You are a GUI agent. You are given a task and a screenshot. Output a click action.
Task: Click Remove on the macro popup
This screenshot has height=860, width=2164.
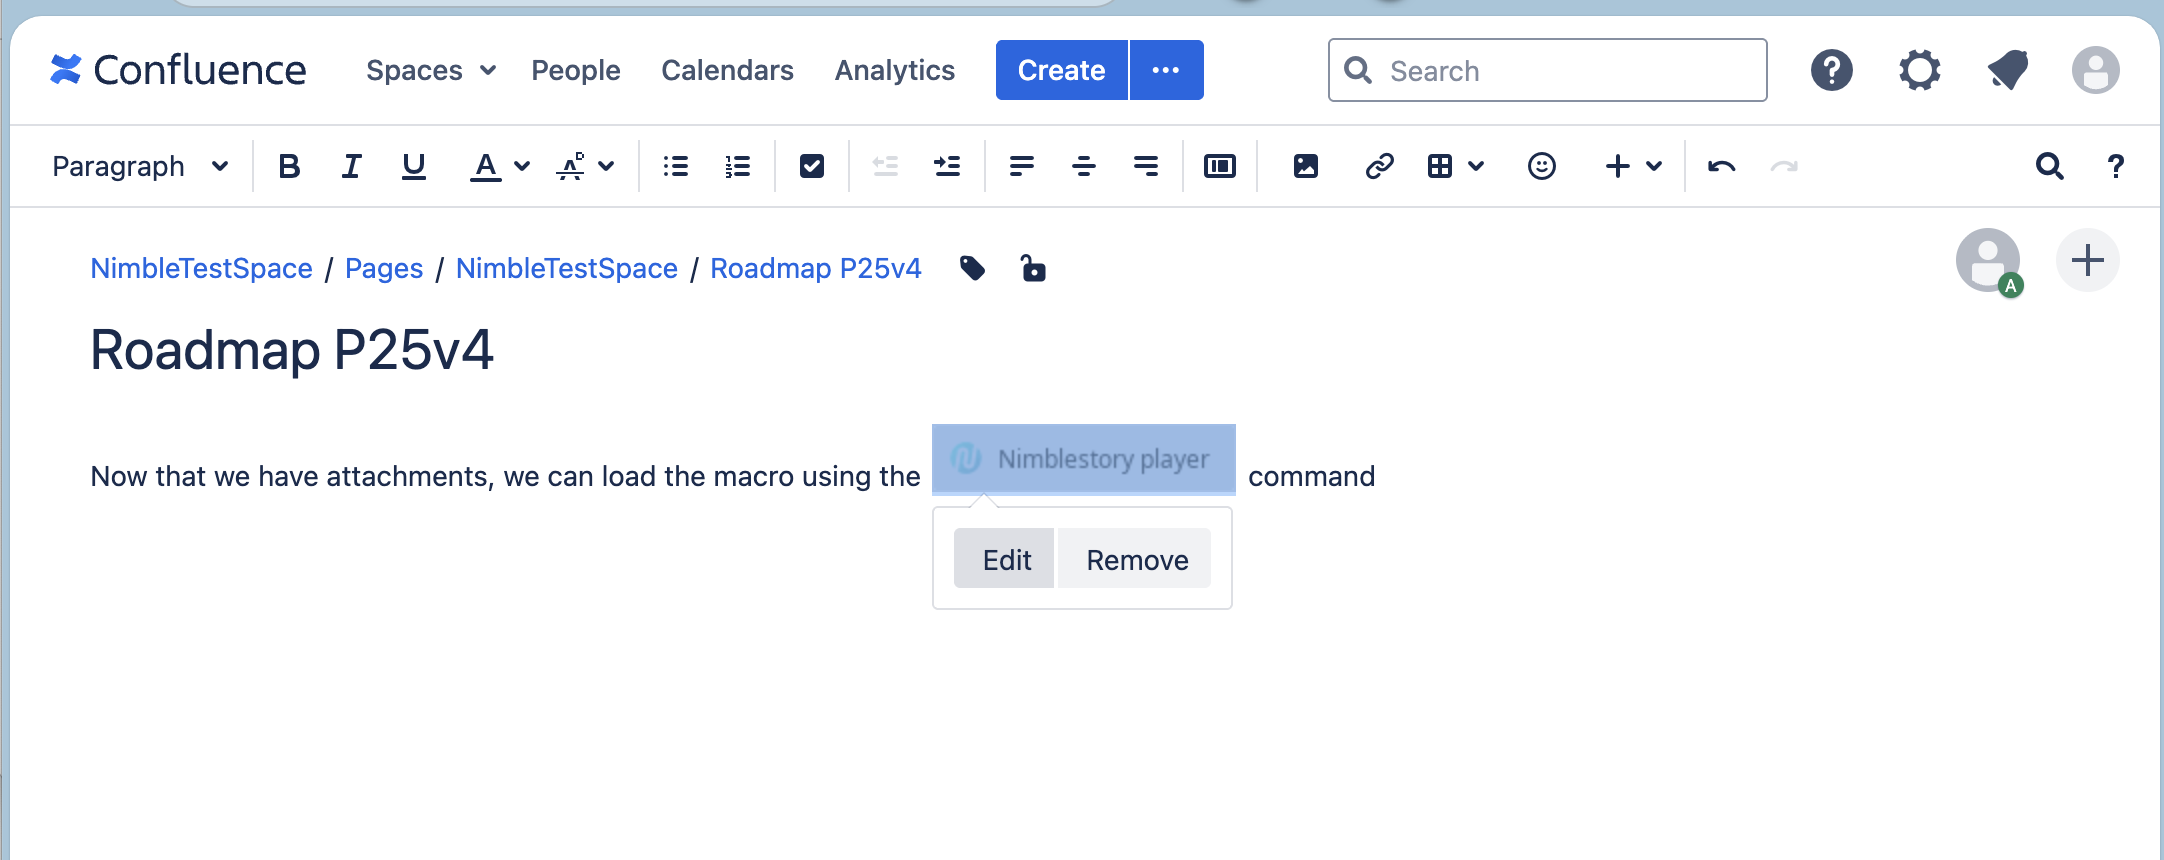pyautogui.click(x=1136, y=559)
